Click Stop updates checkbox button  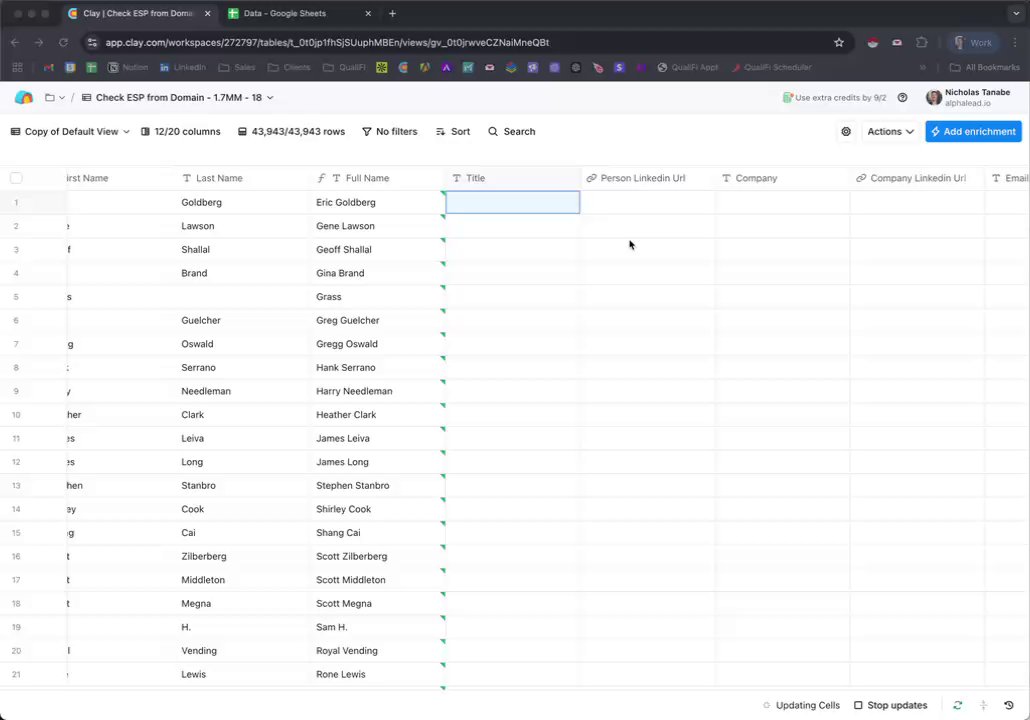click(890, 705)
